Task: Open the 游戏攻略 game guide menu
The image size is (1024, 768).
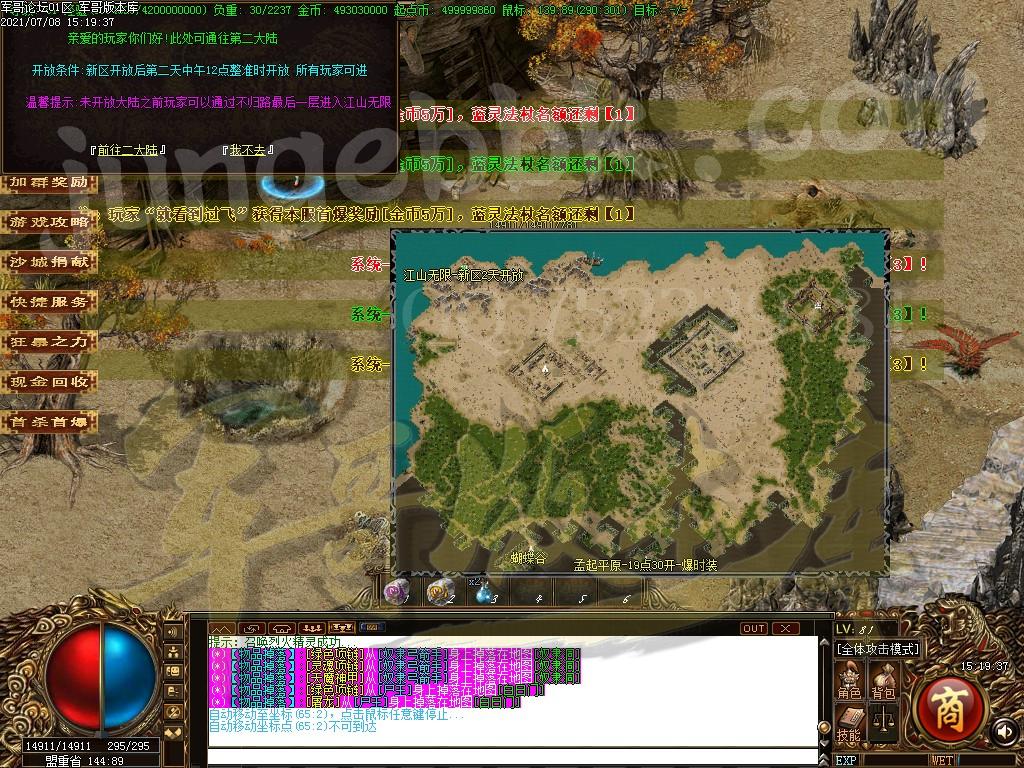Action: [x=49, y=222]
